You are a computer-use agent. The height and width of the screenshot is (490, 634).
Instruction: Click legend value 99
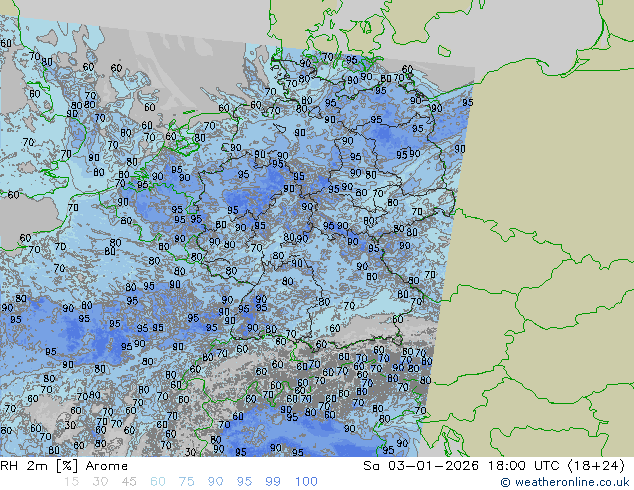273,482
